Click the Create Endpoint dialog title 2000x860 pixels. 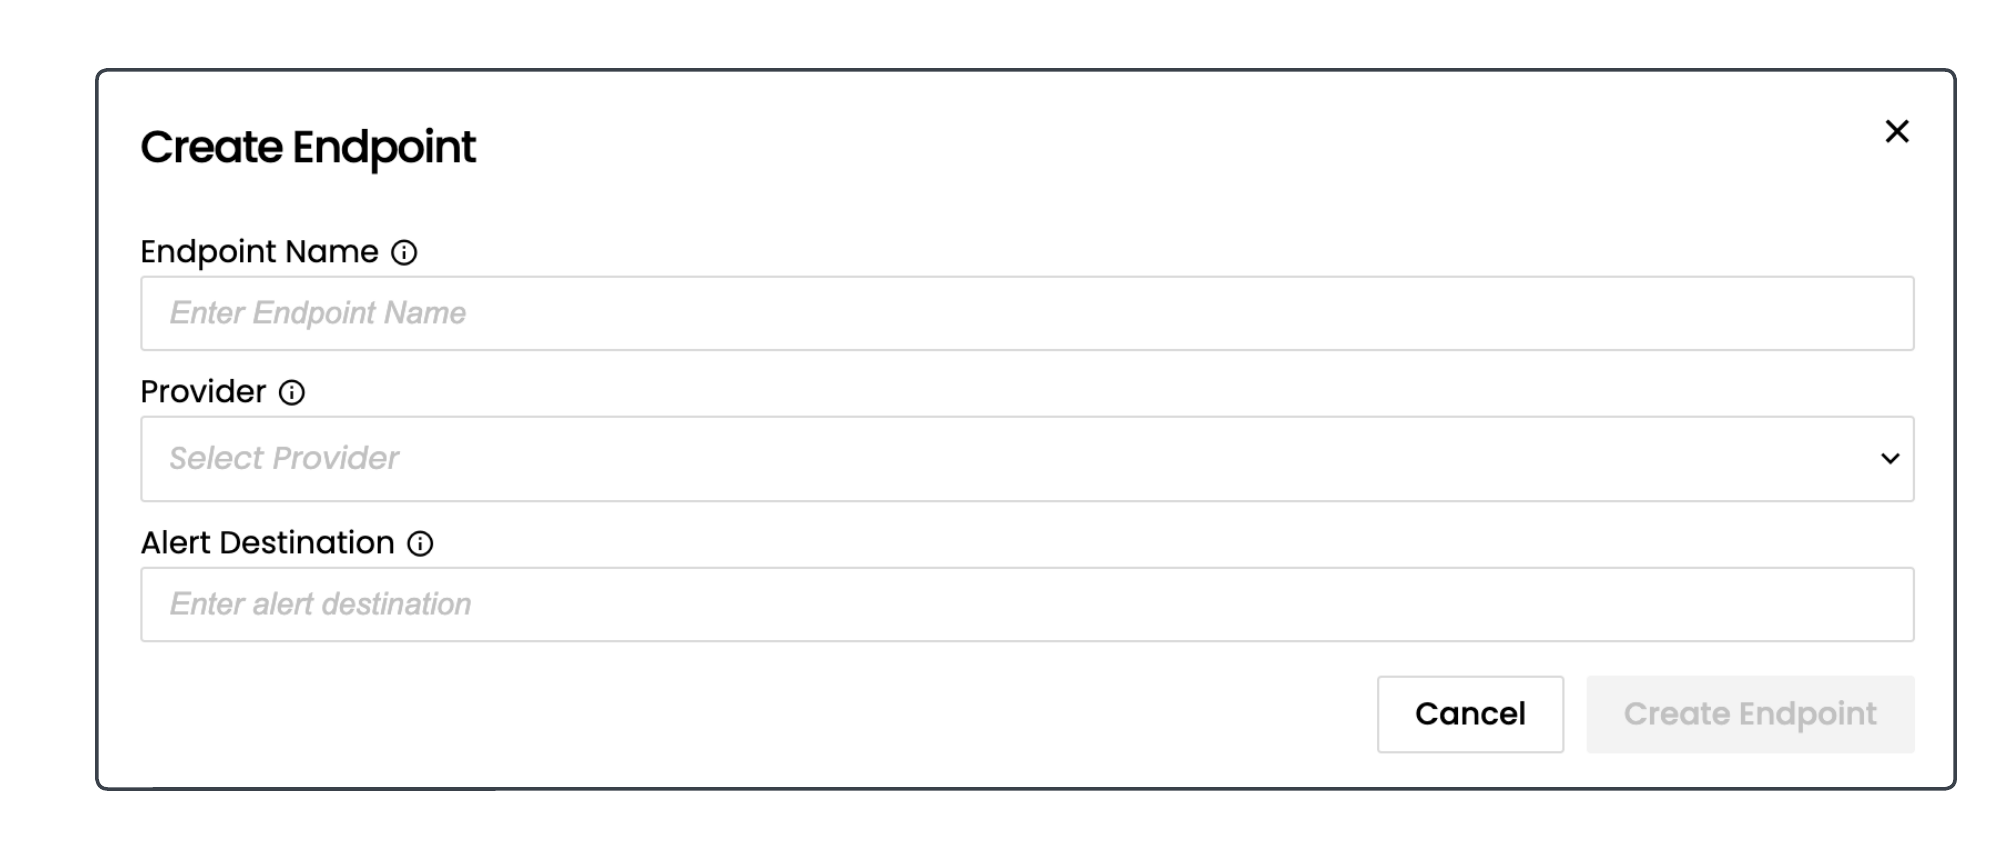click(x=308, y=147)
